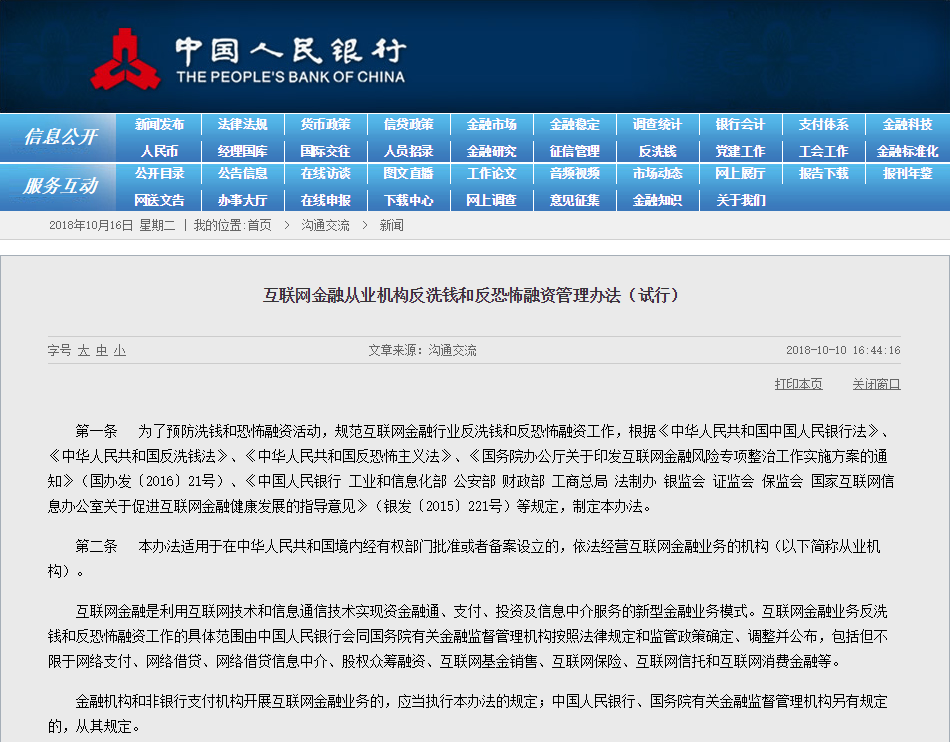
Task: Click the 服务互动 section heading
Action: 60,186
